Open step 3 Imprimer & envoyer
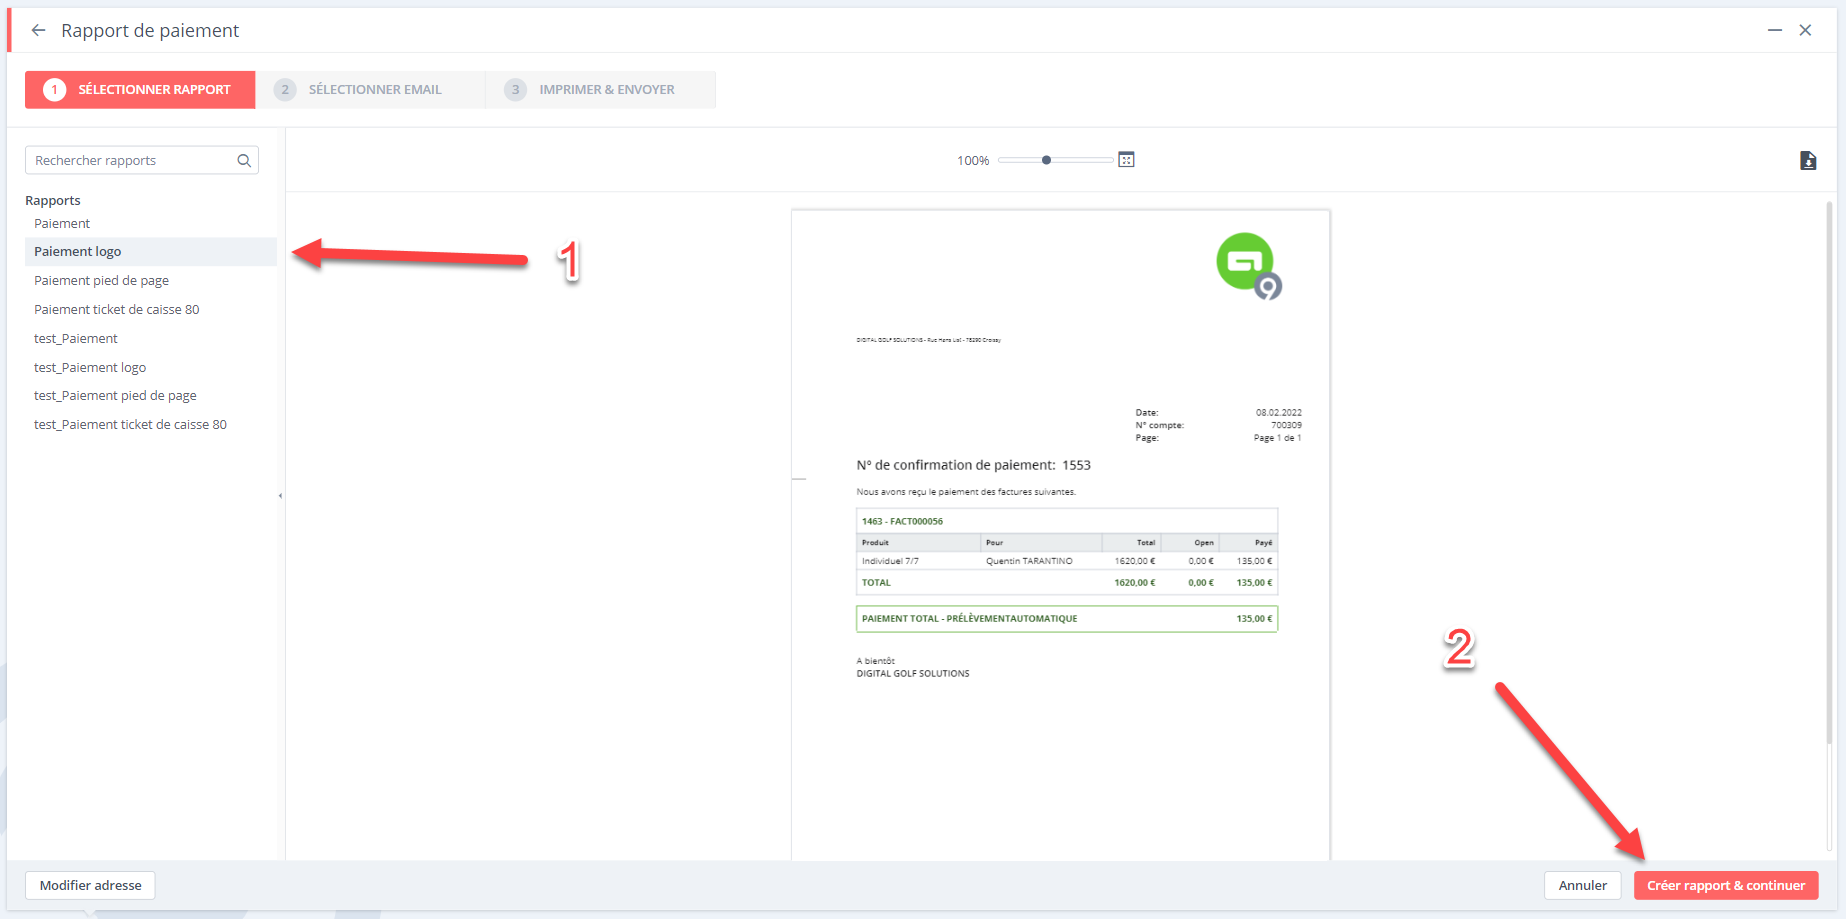This screenshot has width=1846, height=919. [x=601, y=89]
